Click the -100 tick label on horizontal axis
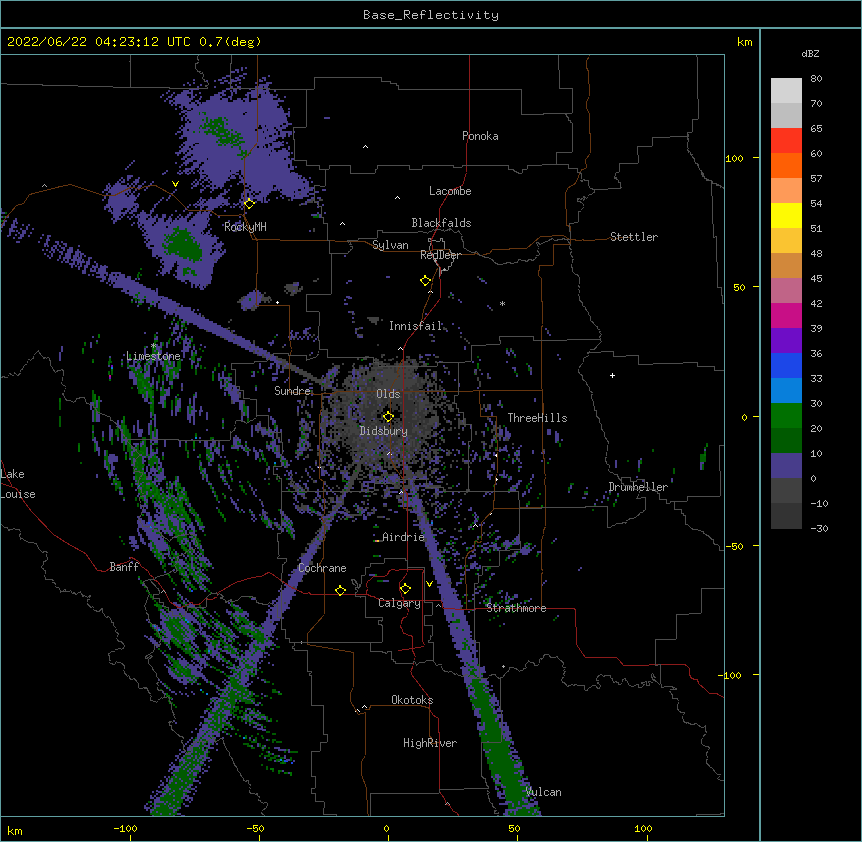Screen dimensions: 862x842 click(x=125, y=828)
